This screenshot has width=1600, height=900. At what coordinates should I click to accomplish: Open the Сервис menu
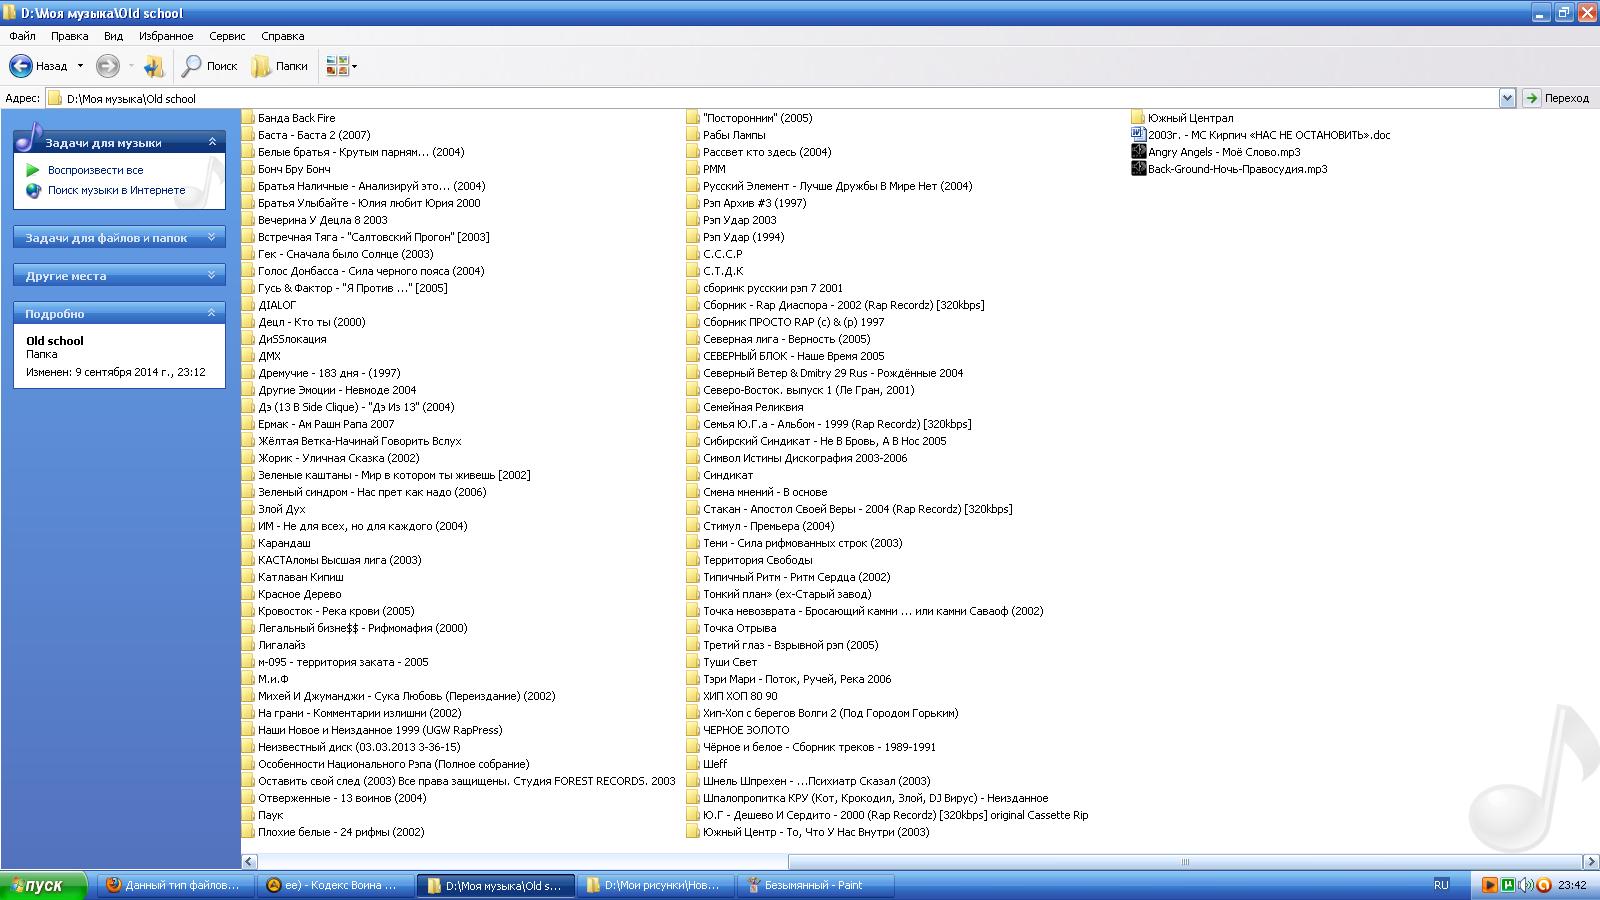[x=227, y=36]
